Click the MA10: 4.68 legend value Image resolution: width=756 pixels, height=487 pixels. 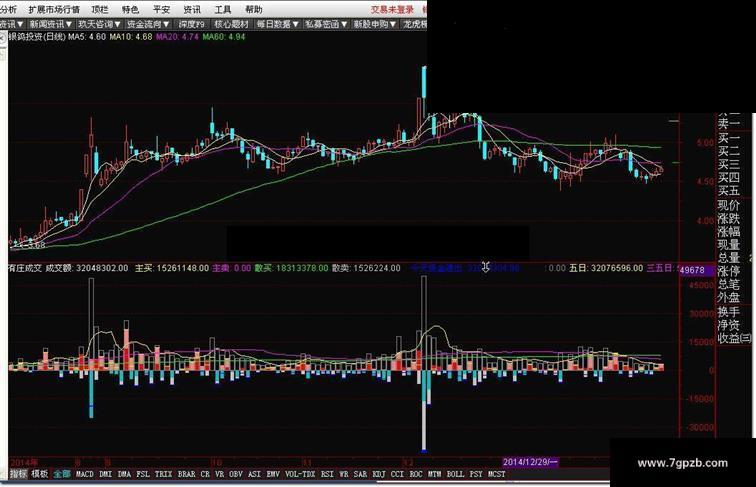(x=131, y=37)
